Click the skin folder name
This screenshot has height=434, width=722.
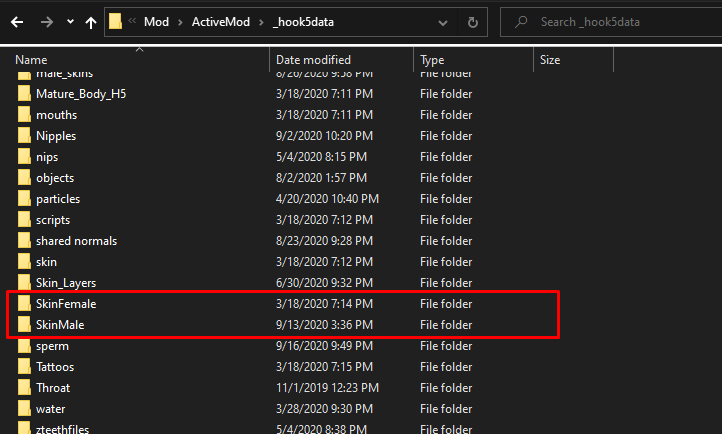pyautogui.click(x=46, y=262)
